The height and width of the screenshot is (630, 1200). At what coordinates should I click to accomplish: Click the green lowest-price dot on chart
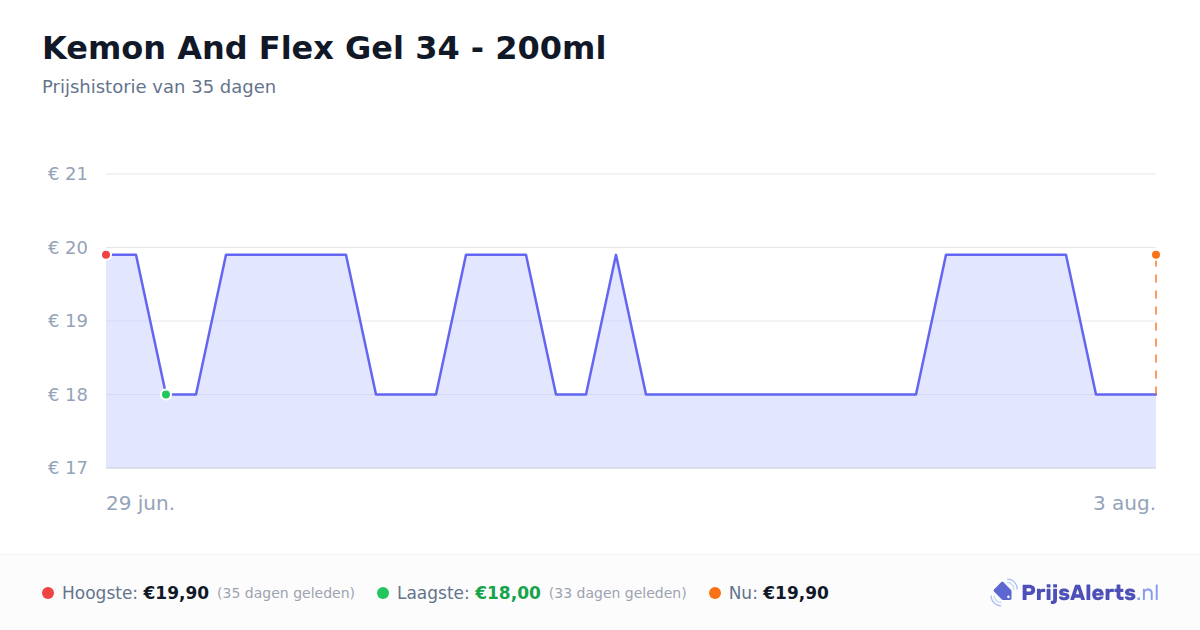166,394
